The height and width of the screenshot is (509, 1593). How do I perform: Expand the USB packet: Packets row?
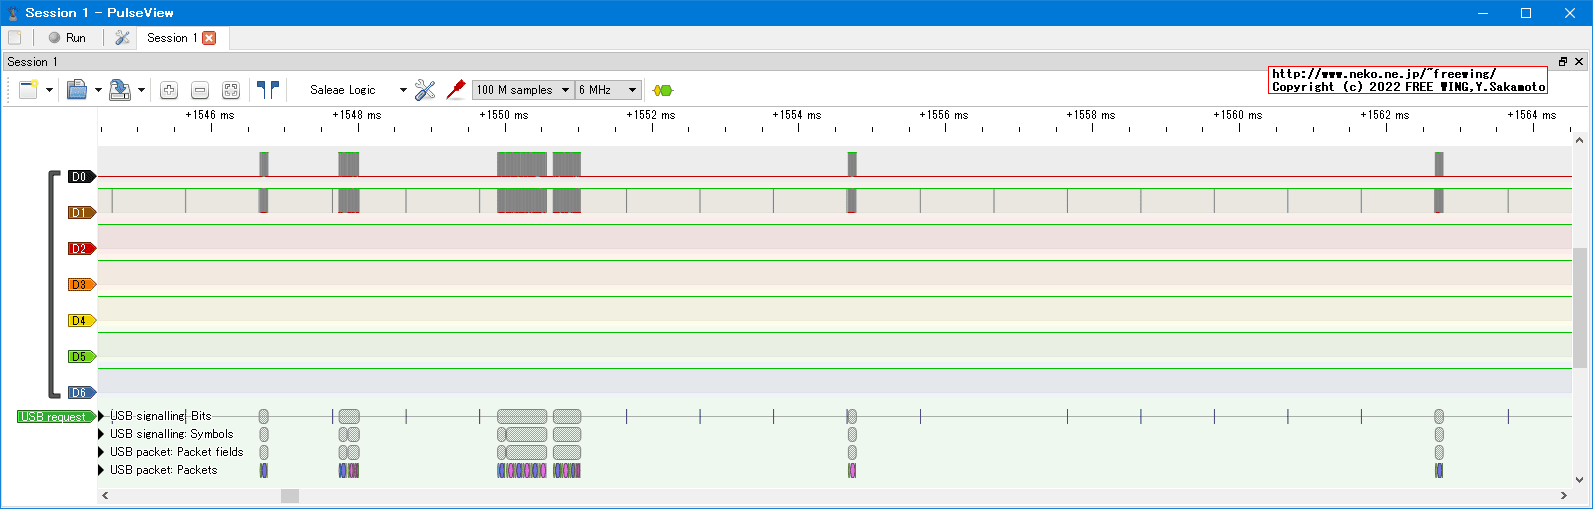[x=101, y=470]
